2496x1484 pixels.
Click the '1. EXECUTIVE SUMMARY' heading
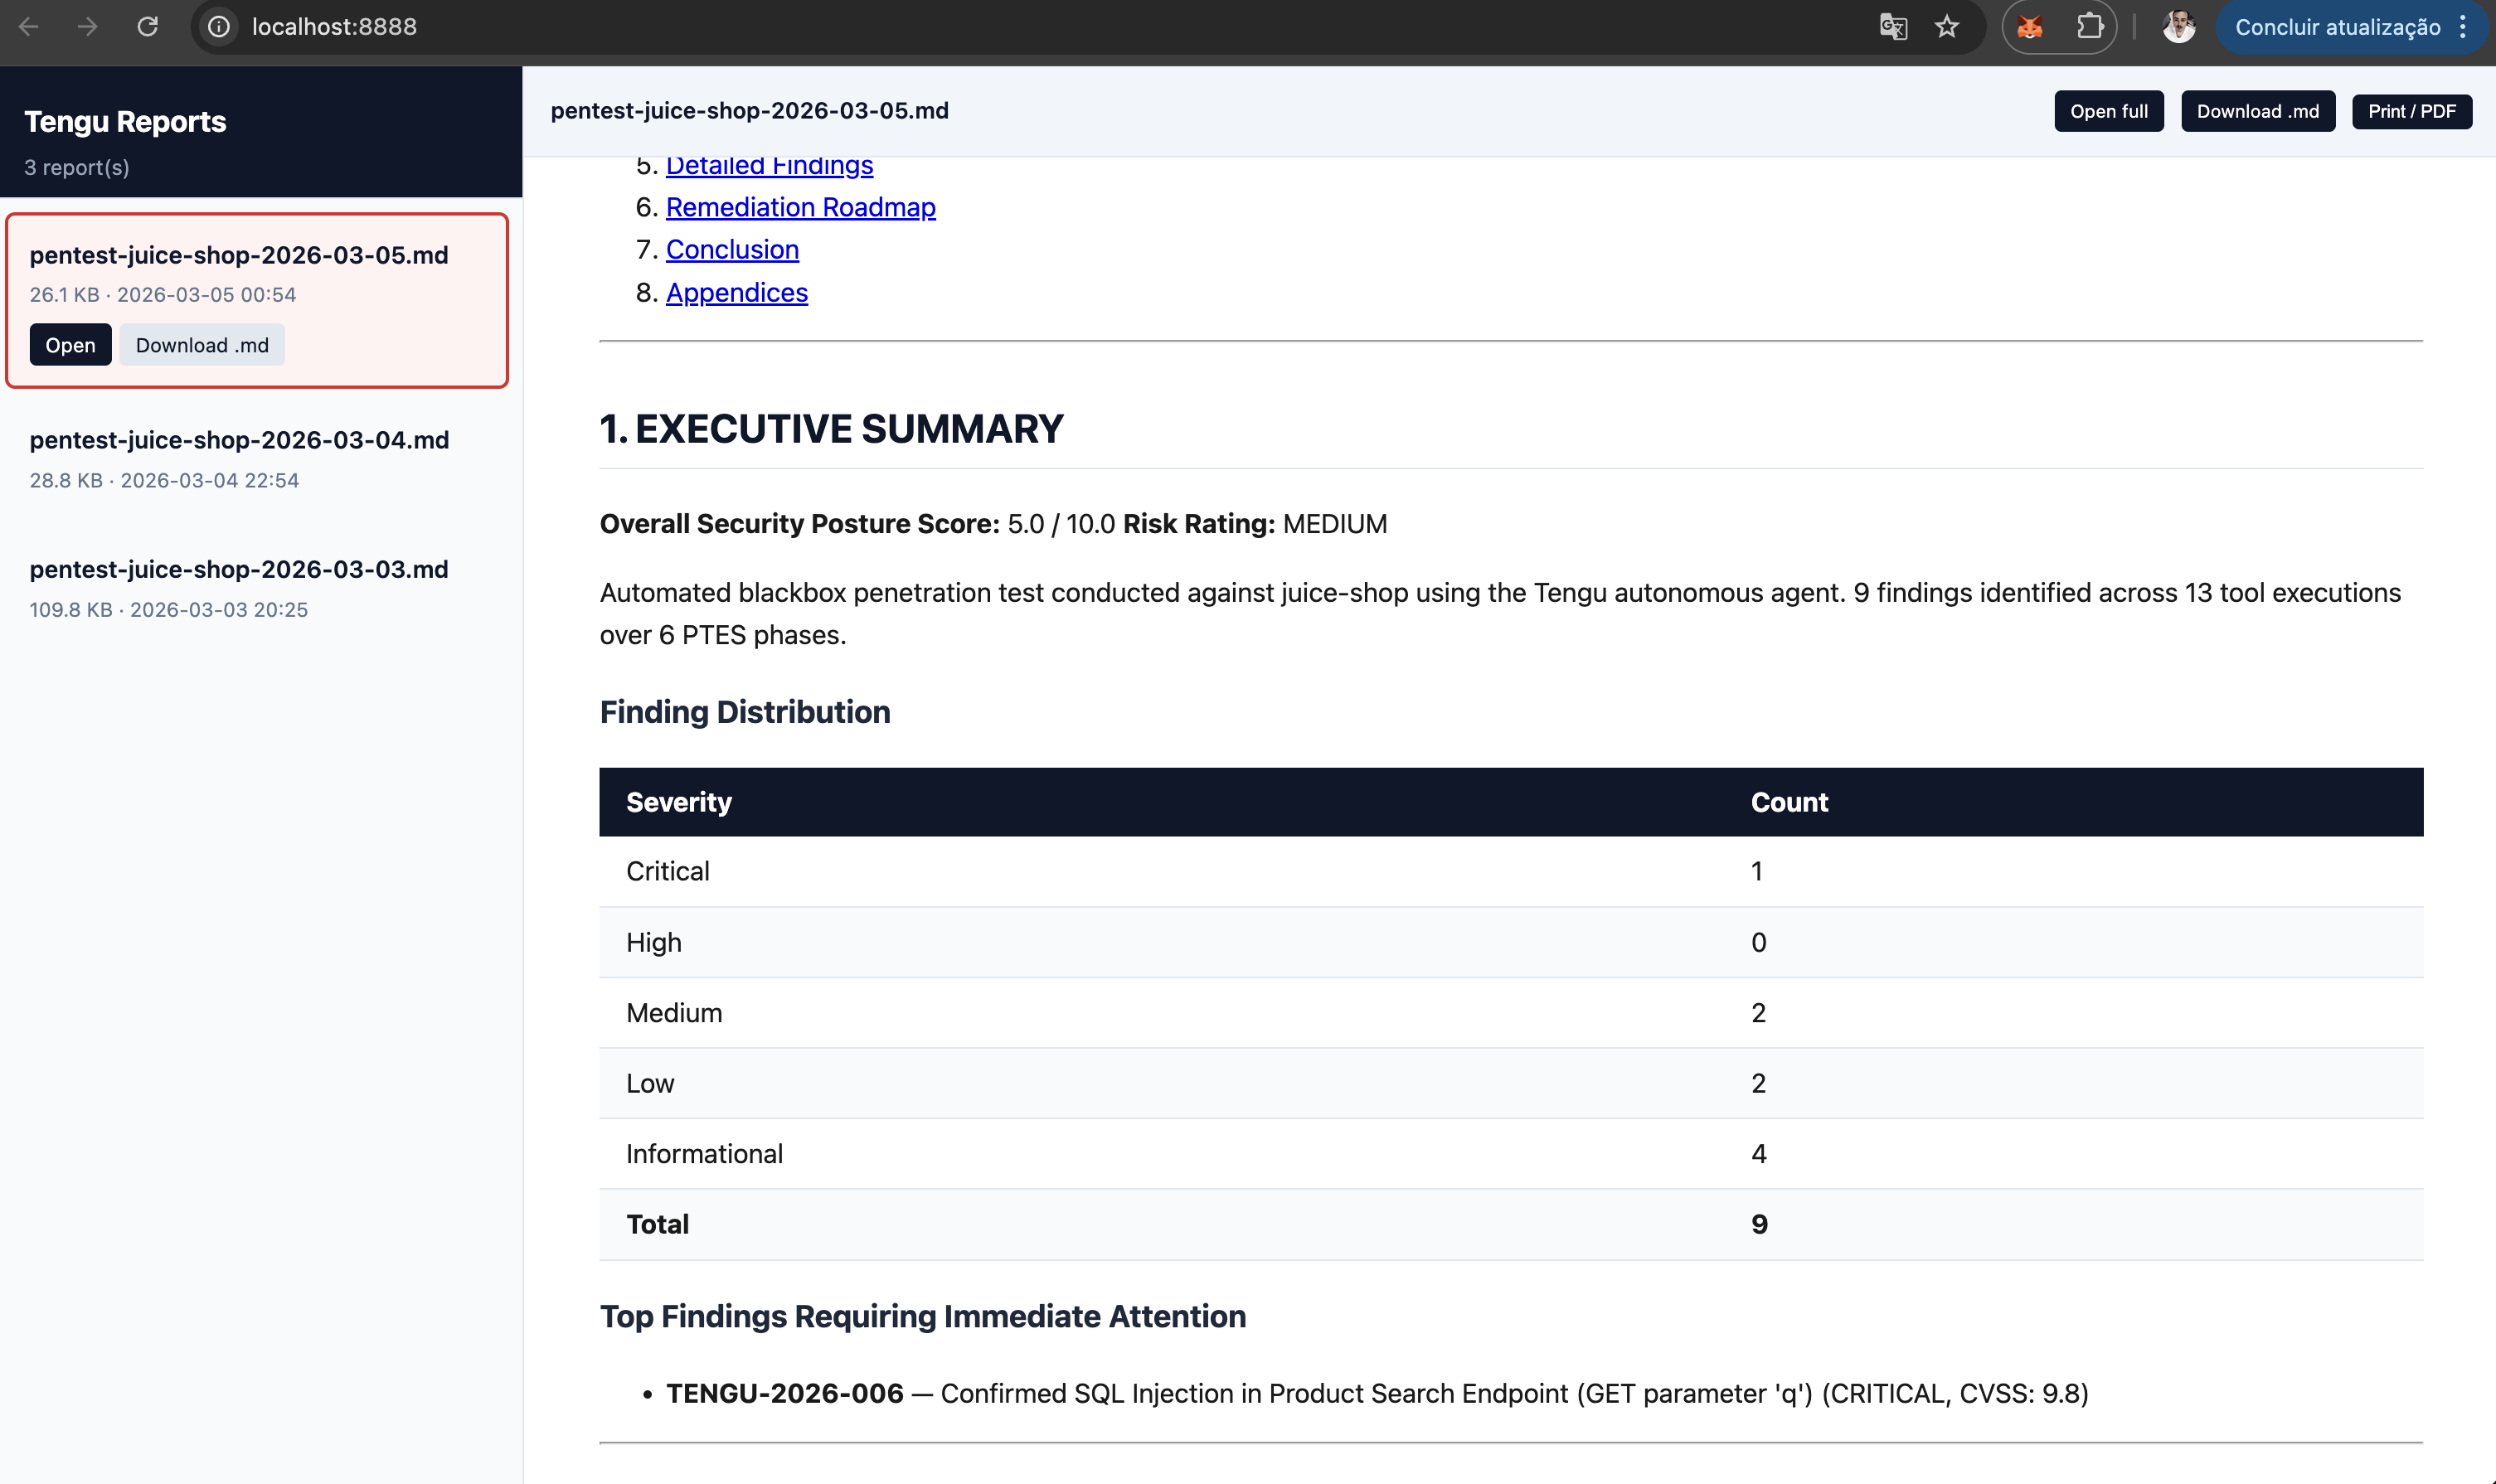(831, 429)
